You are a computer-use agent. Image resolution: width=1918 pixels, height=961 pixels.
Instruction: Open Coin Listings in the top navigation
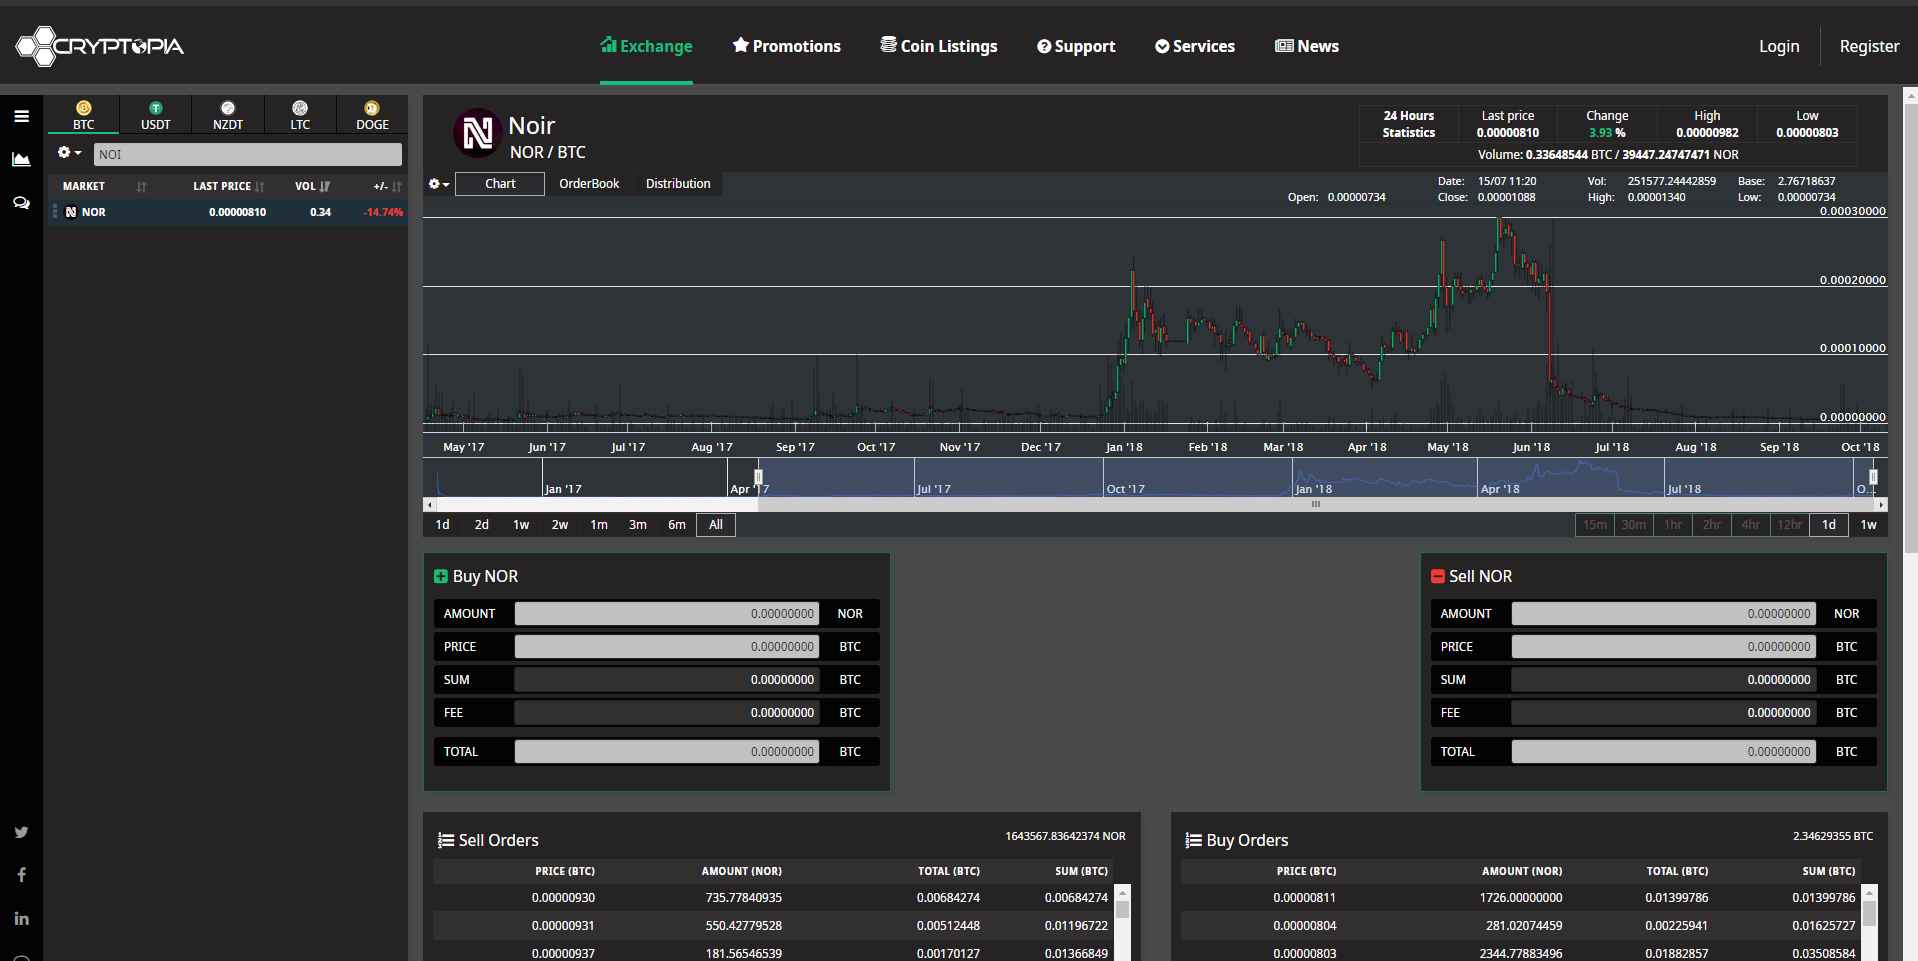click(939, 46)
